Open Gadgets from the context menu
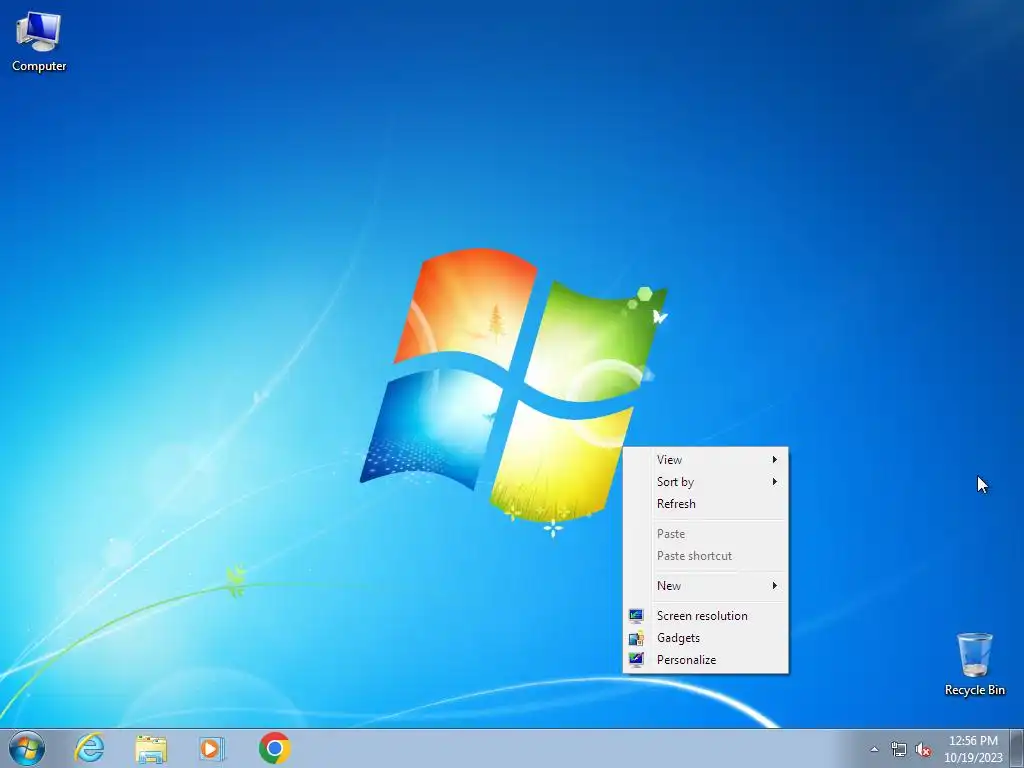The width and height of the screenshot is (1024, 768). (x=705, y=638)
